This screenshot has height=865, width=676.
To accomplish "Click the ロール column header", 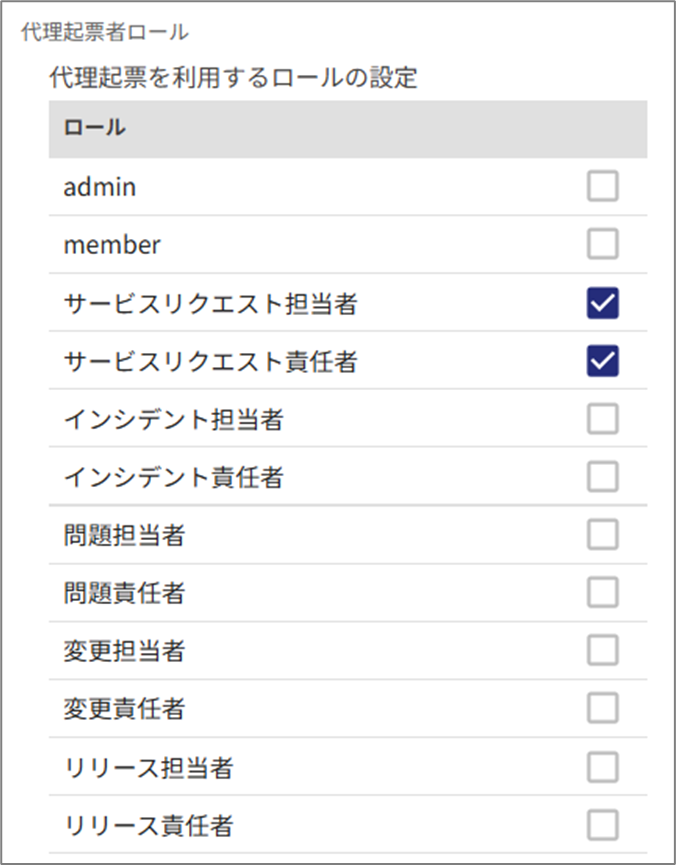I will (94, 128).
